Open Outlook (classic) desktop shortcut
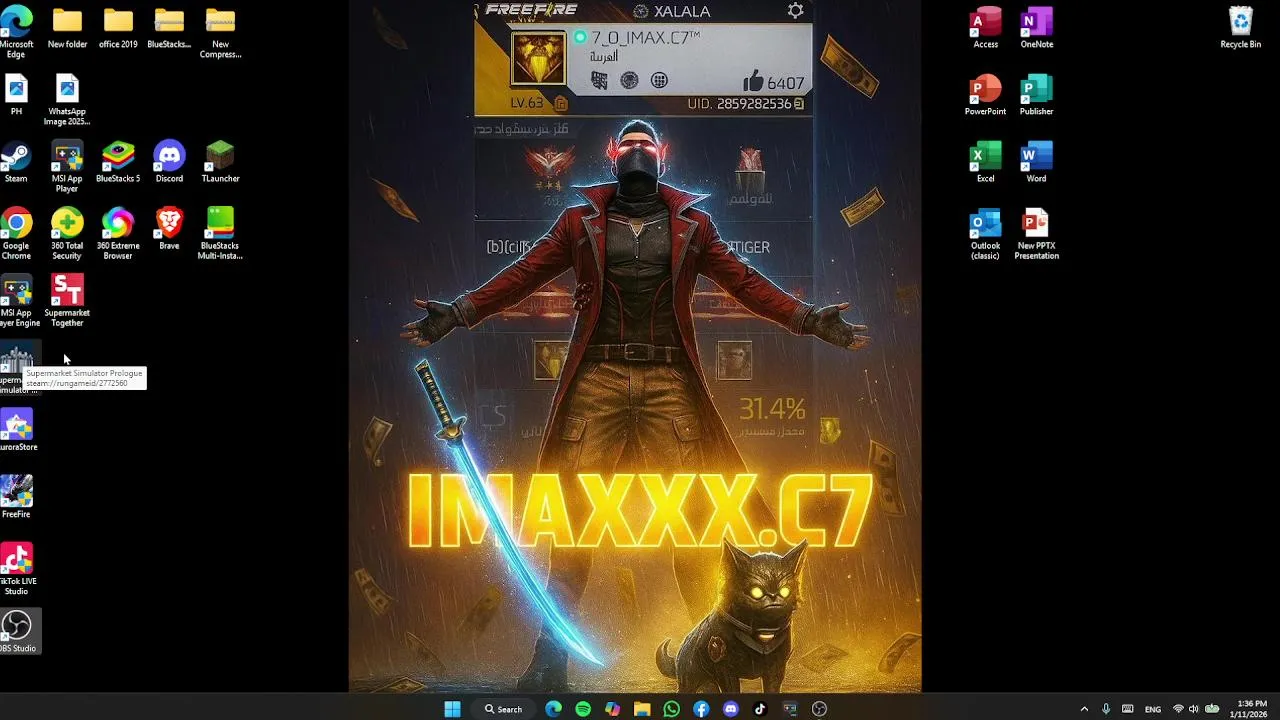Image resolution: width=1280 pixels, height=720 pixels. point(986,233)
